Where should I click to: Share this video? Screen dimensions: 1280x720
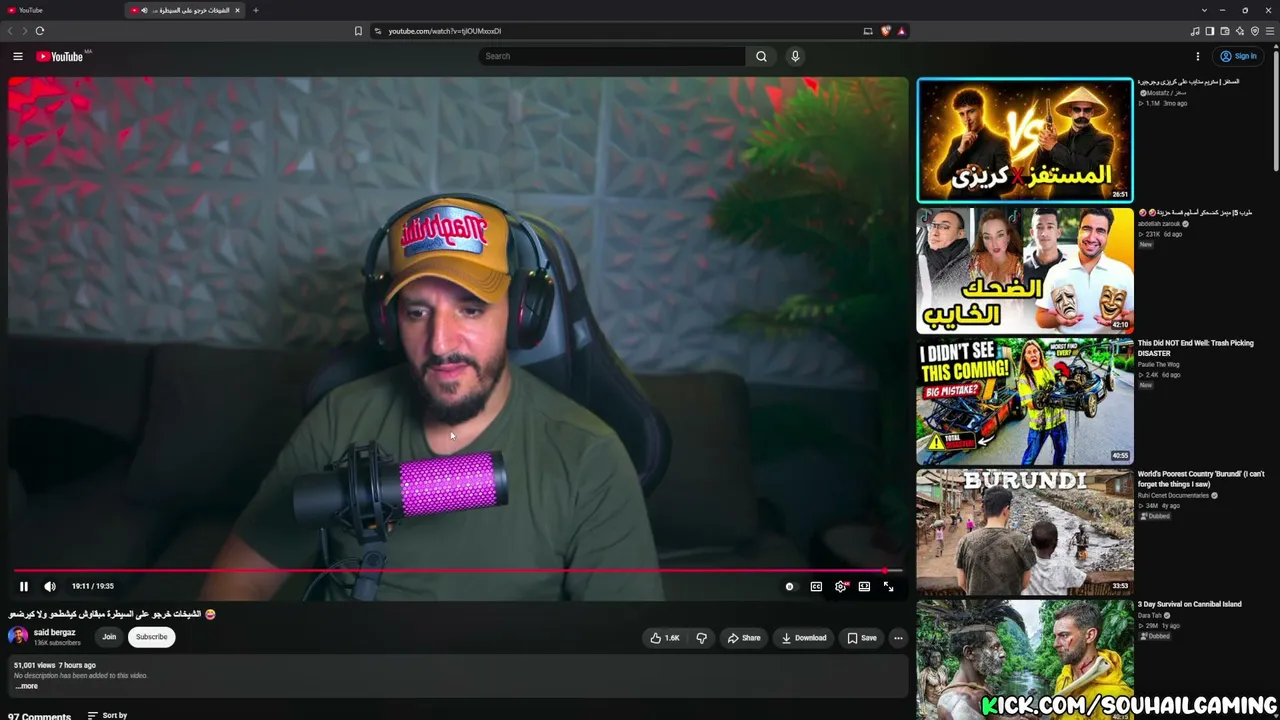tap(744, 638)
